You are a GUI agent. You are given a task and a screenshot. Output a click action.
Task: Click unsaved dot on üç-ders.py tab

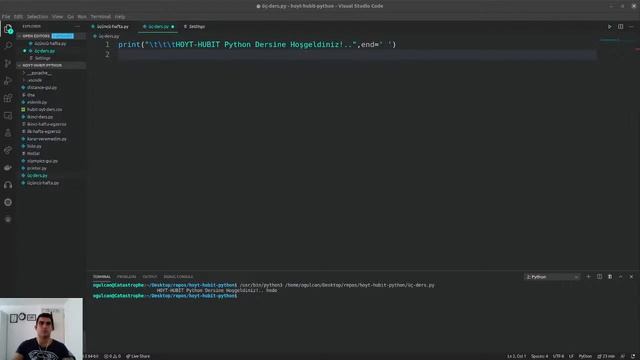(173, 27)
